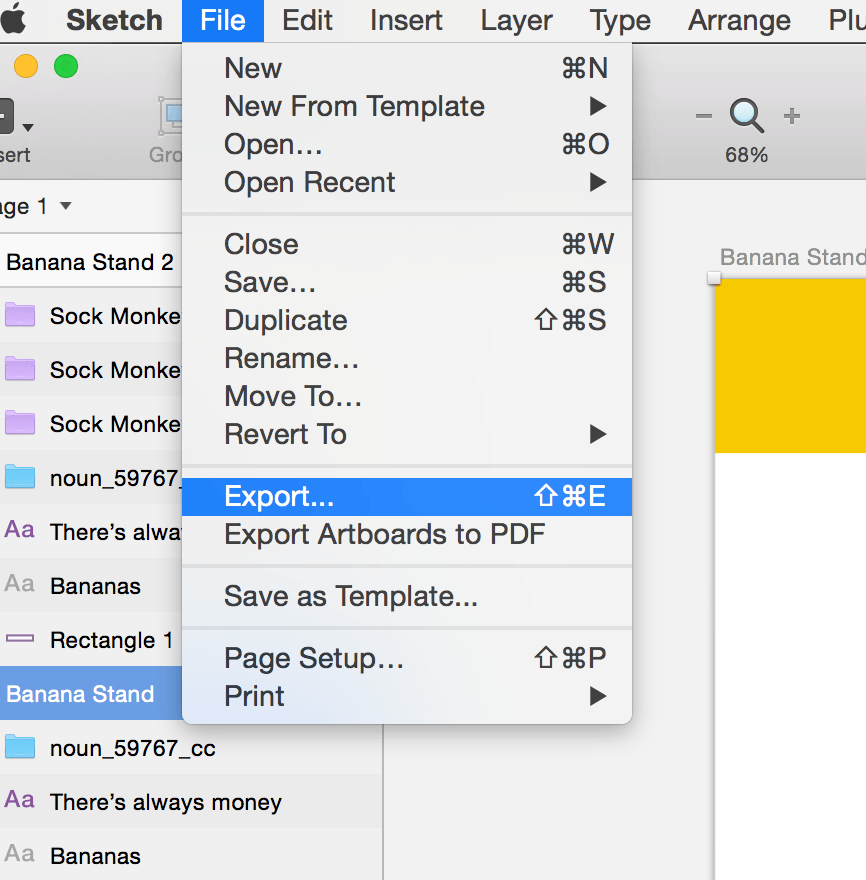Open the Insert menu

pyautogui.click(x=406, y=20)
